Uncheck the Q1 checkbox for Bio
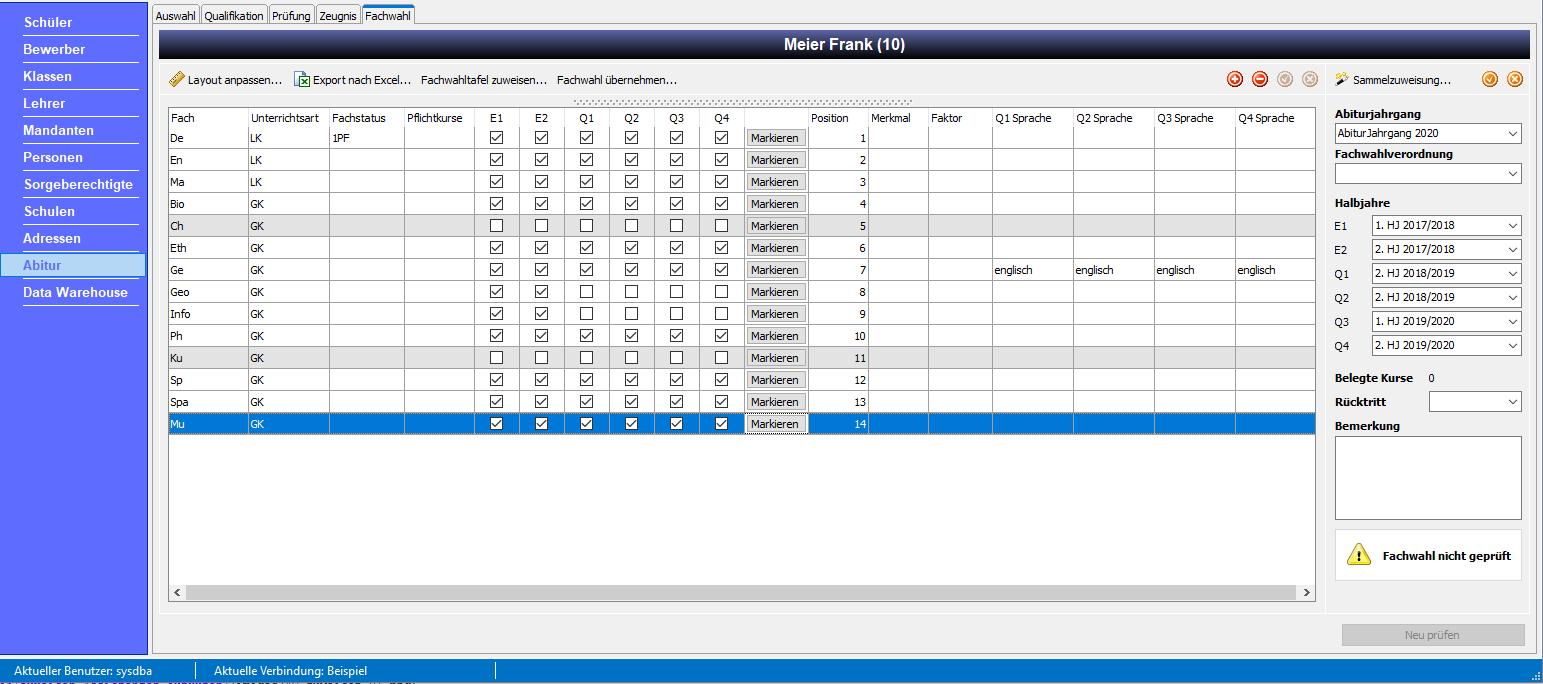This screenshot has height=684, width=1543. coord(587,204)
